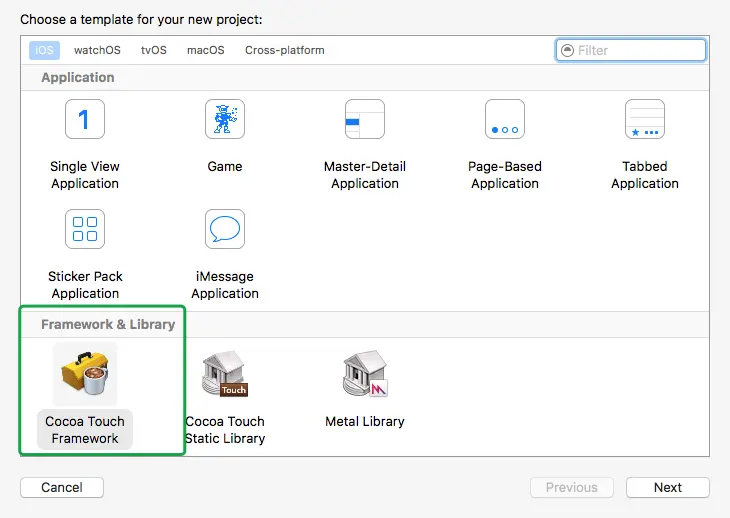Click the Next button
Viewport: 730px width, 518px height.
coord(668,487)
